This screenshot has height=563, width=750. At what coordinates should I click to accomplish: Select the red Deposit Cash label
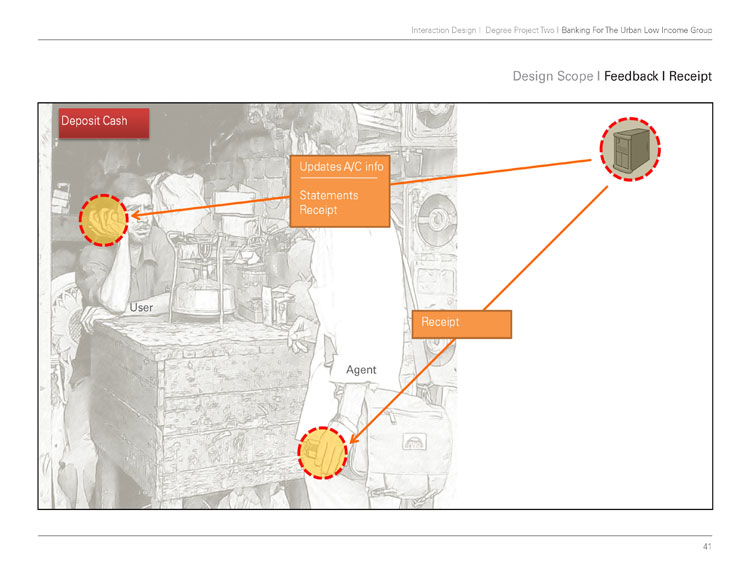click(104, 123)
